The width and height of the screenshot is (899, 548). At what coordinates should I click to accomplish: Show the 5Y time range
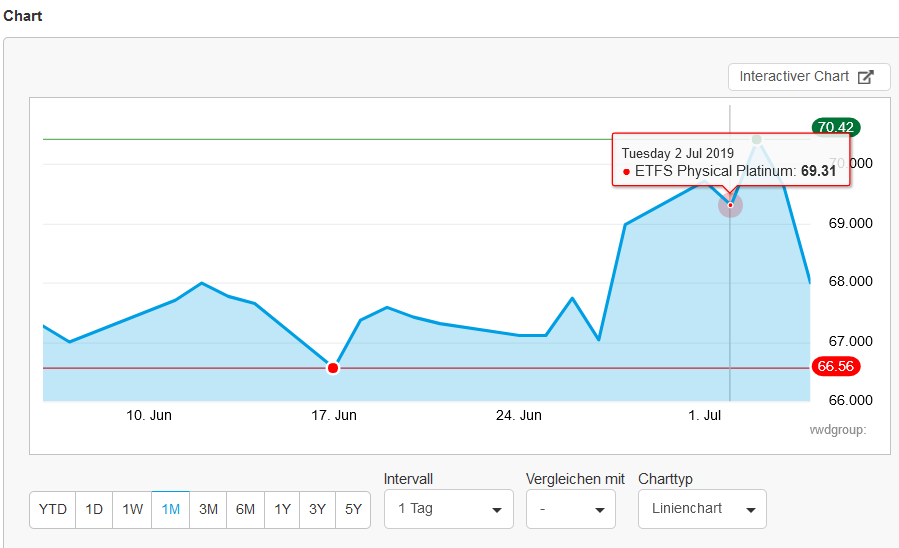pyautogui.click(x=353, y=509)
